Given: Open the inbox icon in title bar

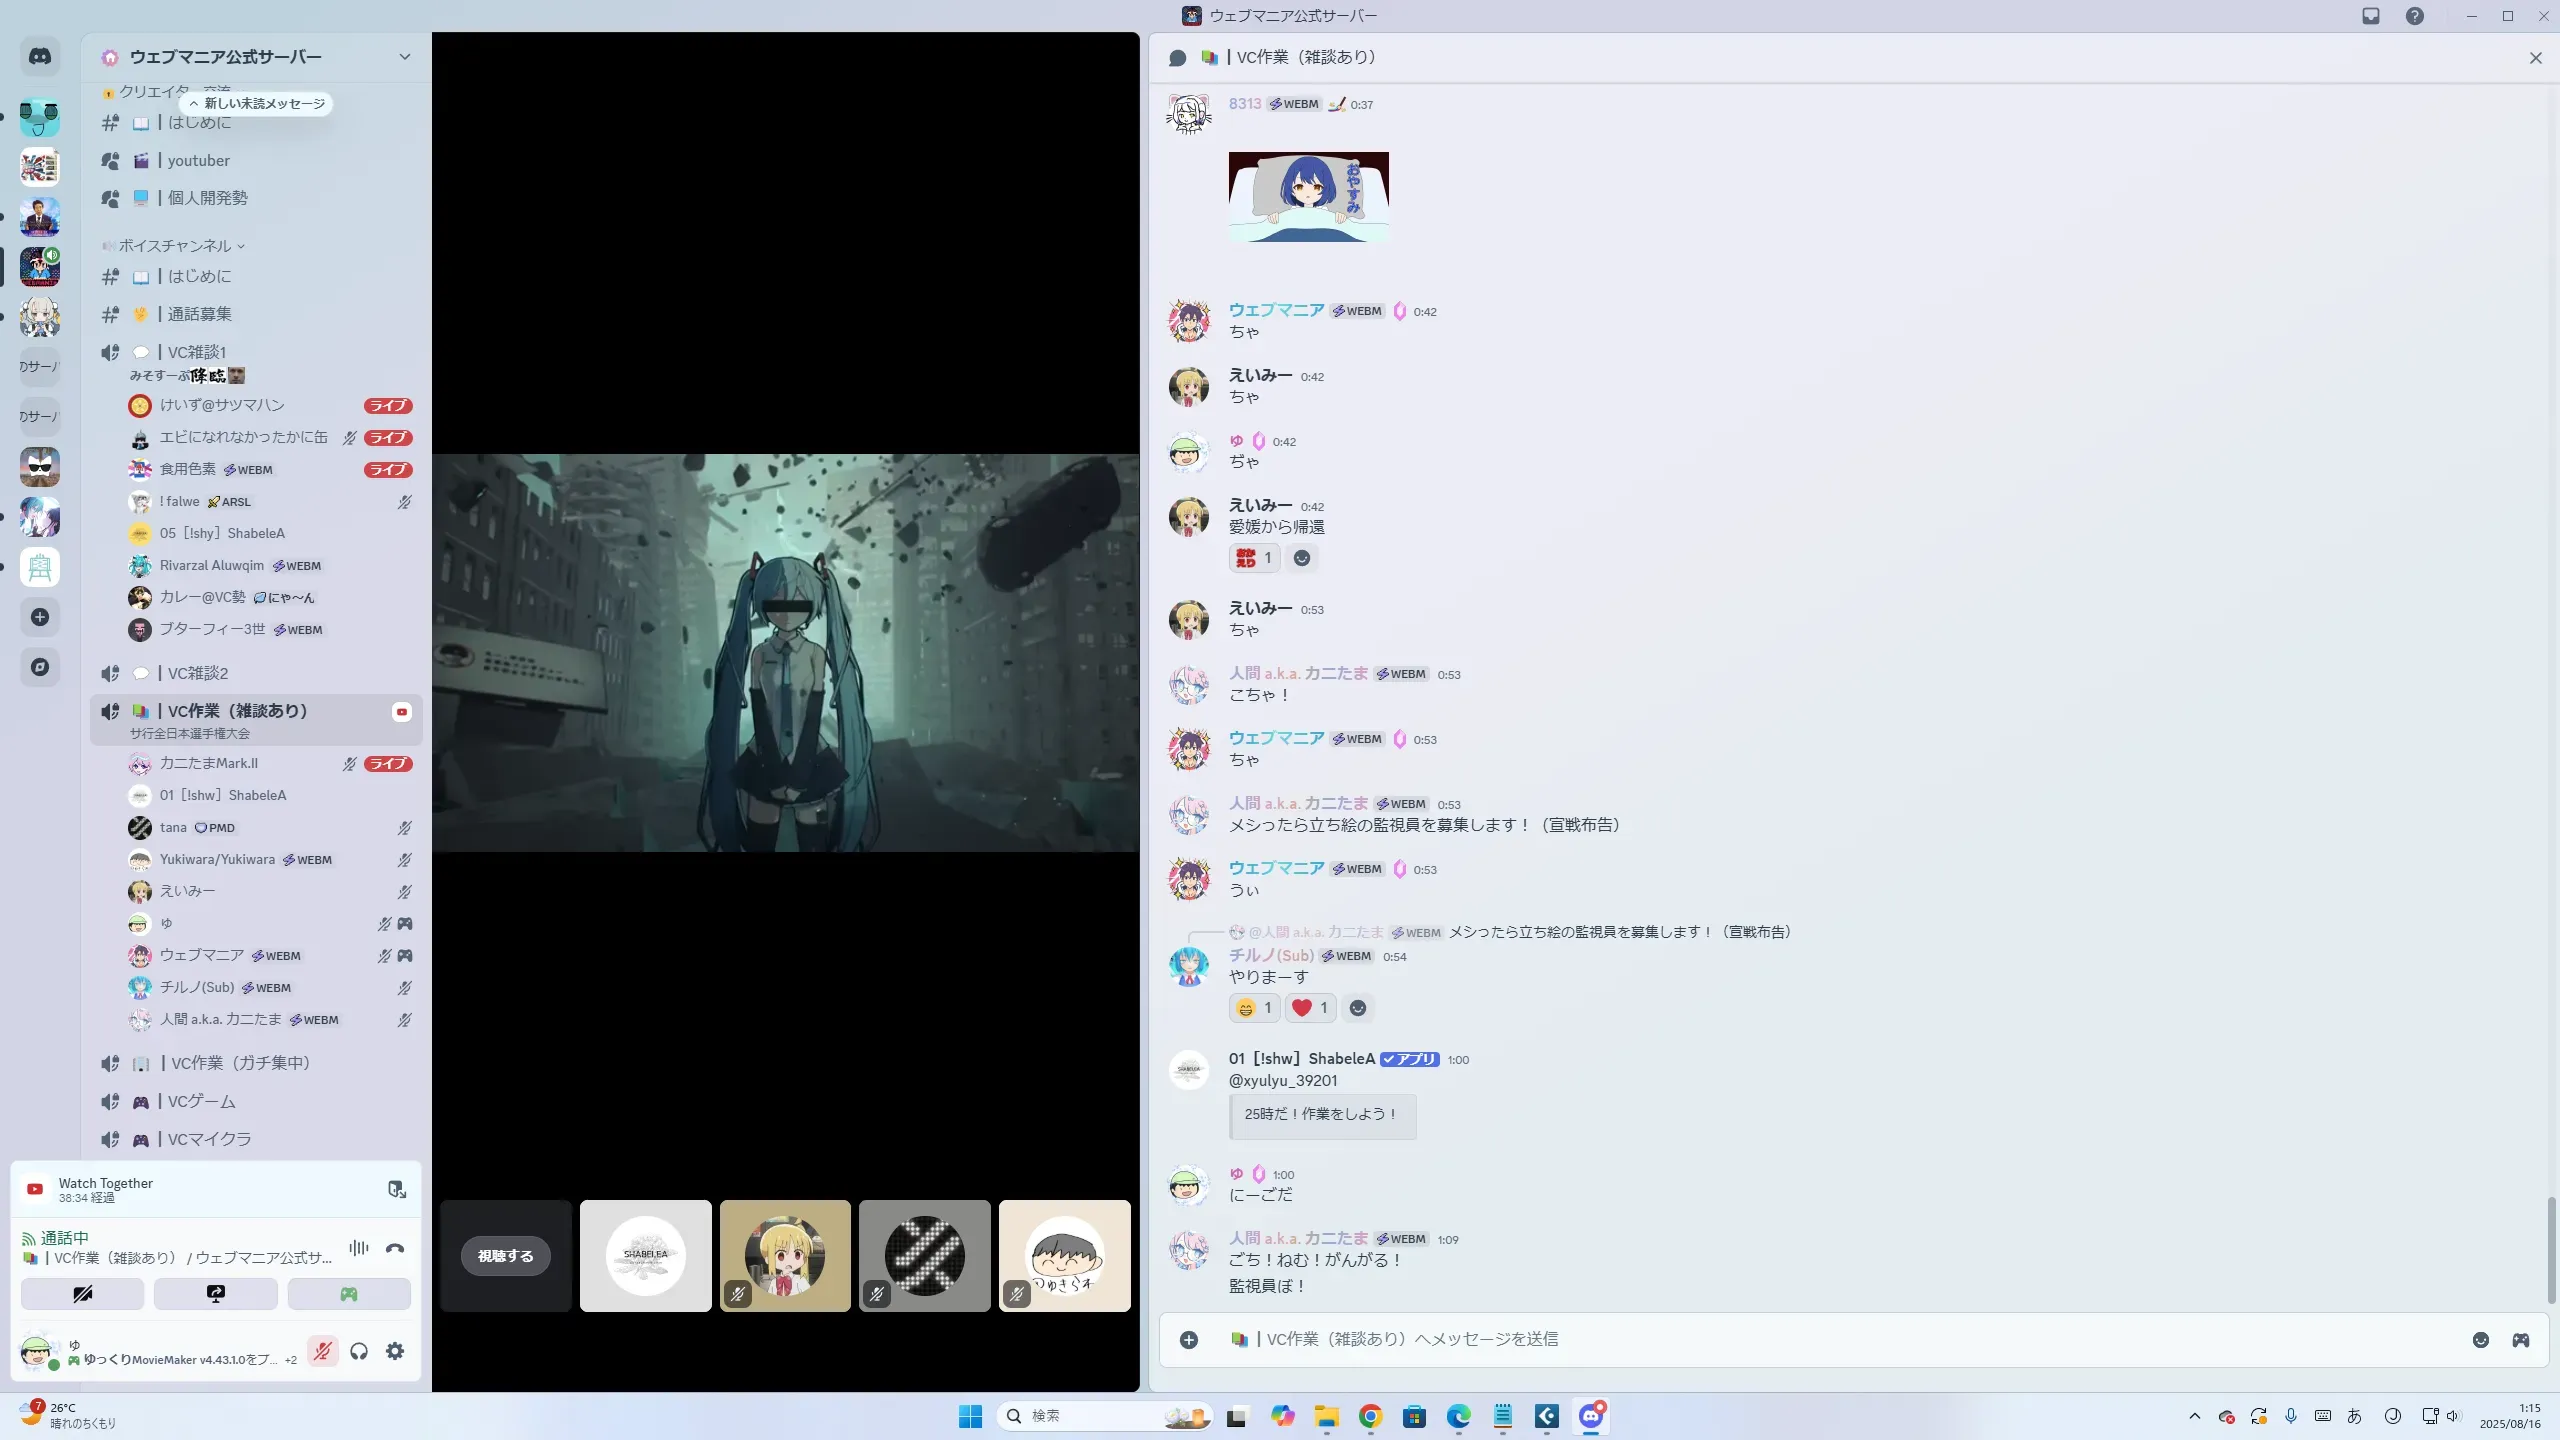Looking at the screenshot, I should [2370, 16].
